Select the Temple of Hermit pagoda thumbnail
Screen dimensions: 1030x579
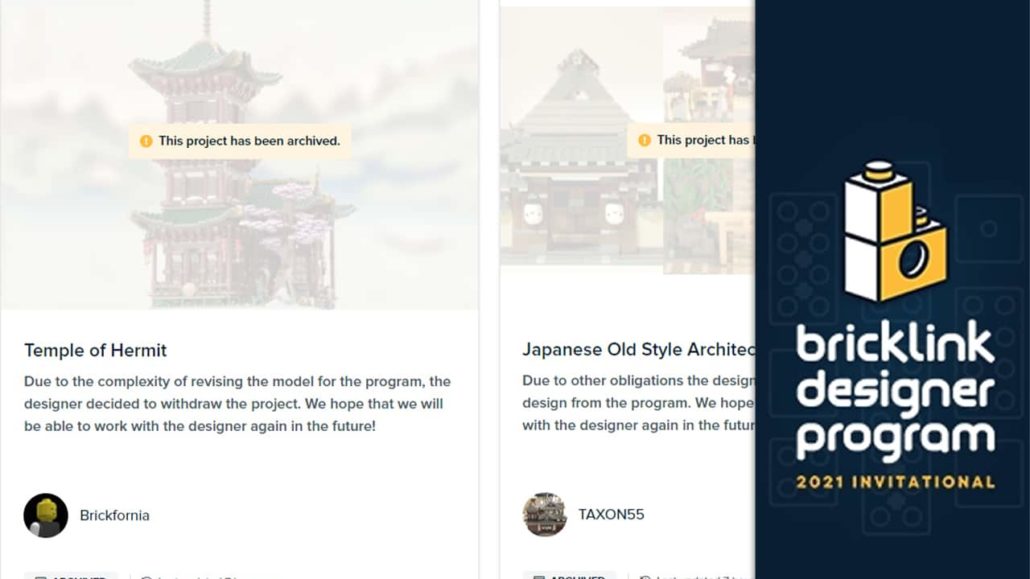[240, 154]
